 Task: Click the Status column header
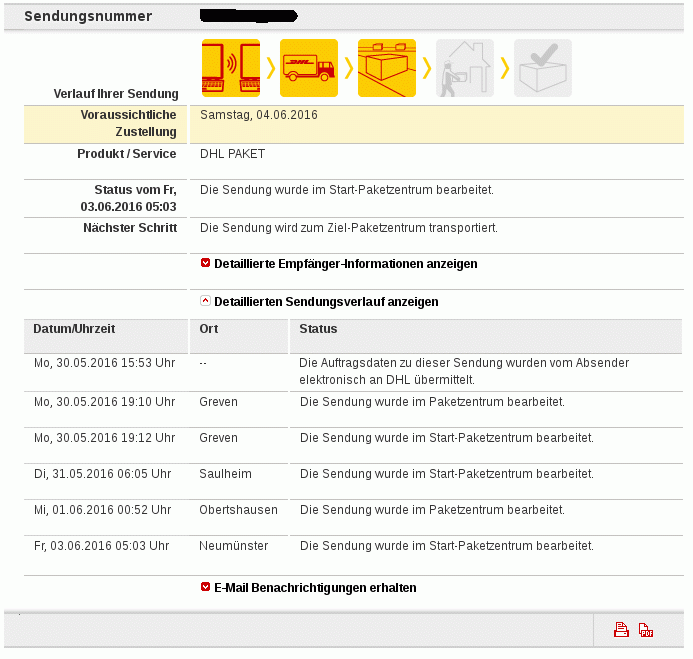(x=486, y=336)
